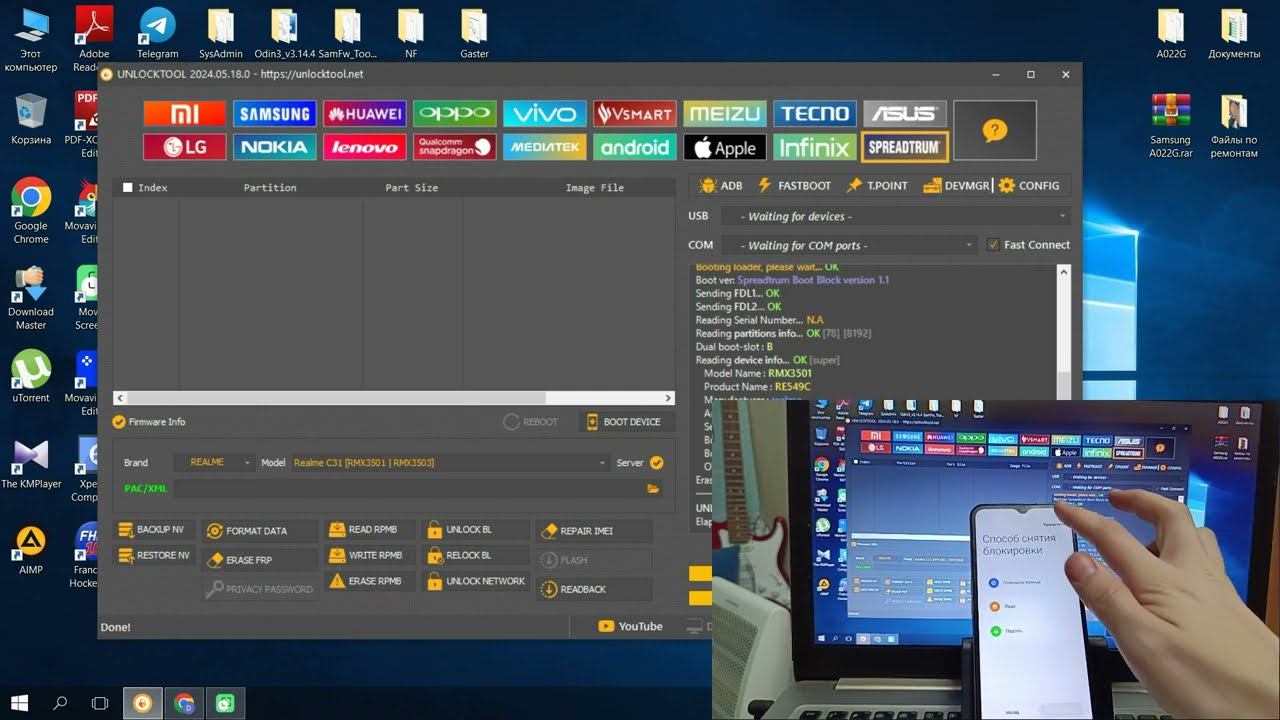This screenshot has height=720, width=1280.
Task: Toggle the Index select-all checkbox
Action: 127,187
